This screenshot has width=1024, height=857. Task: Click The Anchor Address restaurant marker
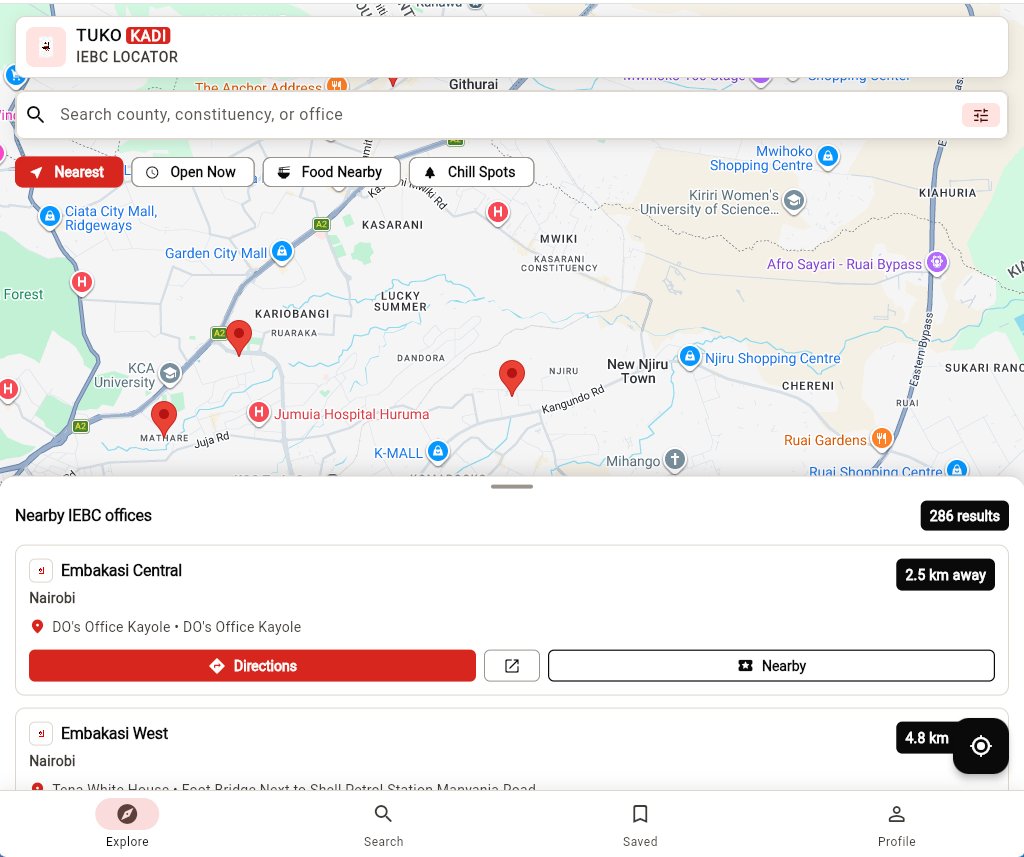336,84
